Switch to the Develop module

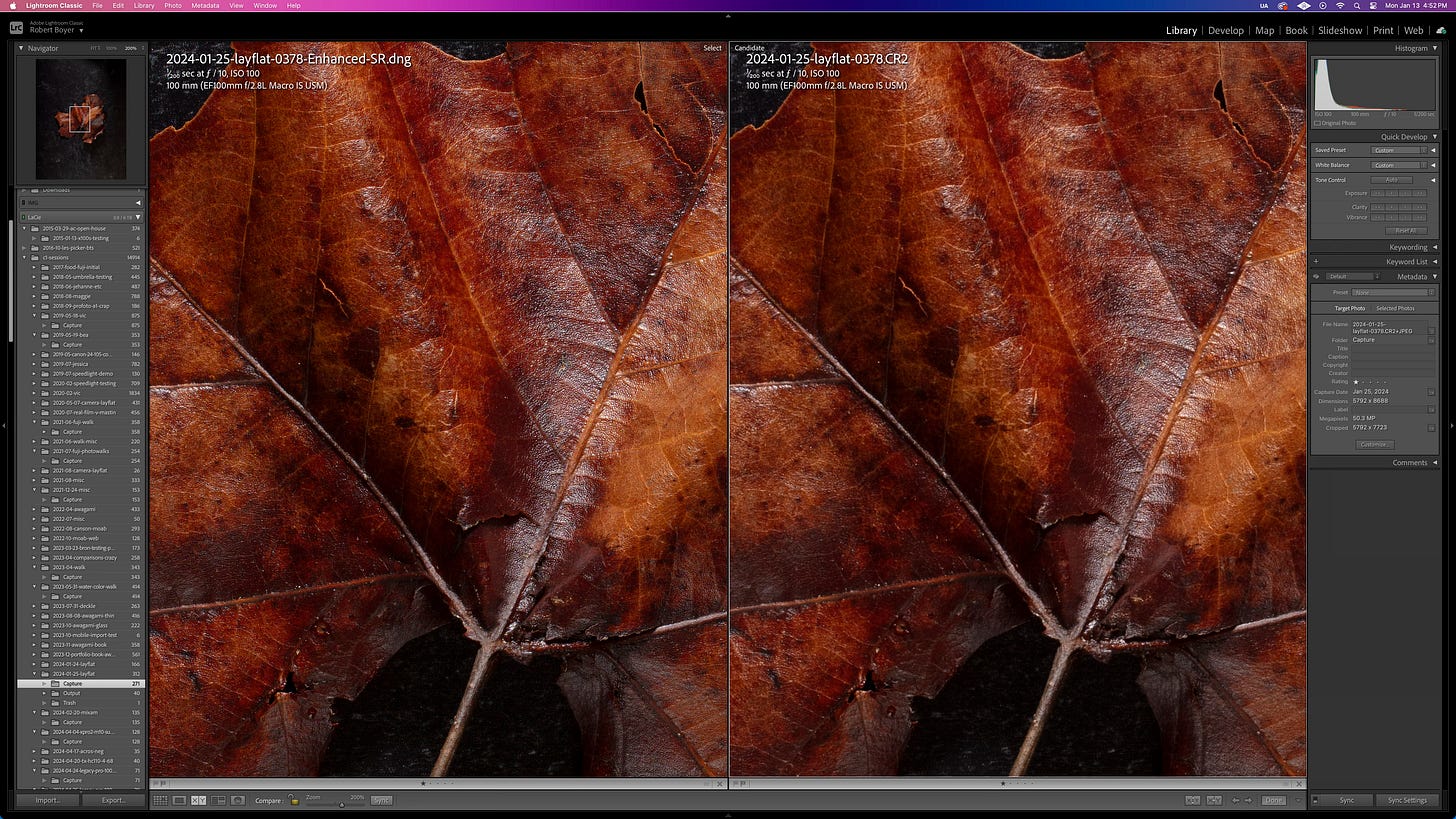click(x=1226, y=30)
